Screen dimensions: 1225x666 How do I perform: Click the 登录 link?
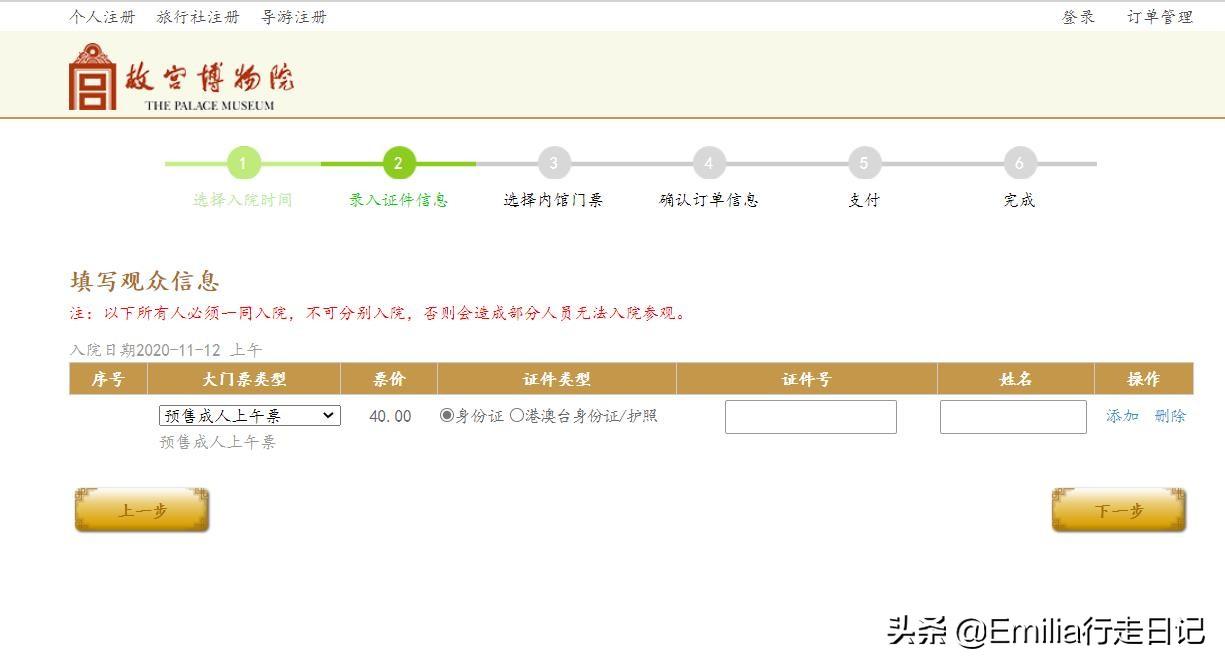pos(1077,16)
